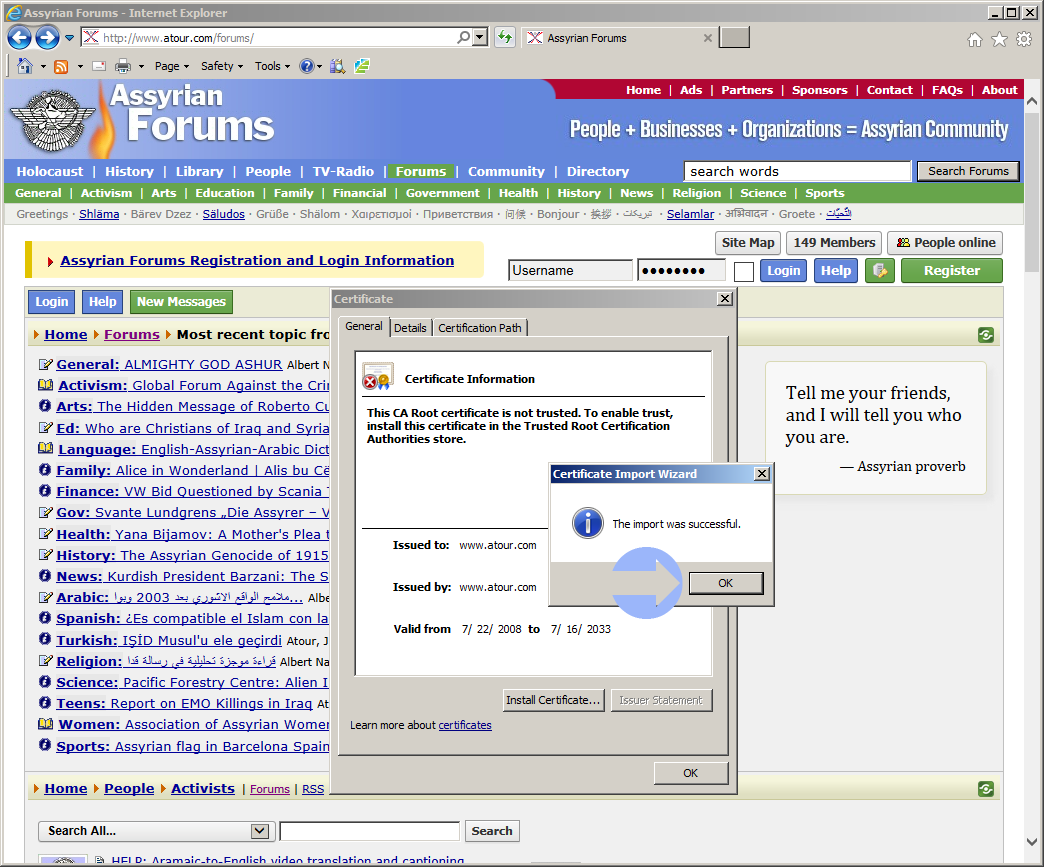Click the search magnifier in the address bar
This screenshot has height=867, width=1044.
[x=463, y=38]
